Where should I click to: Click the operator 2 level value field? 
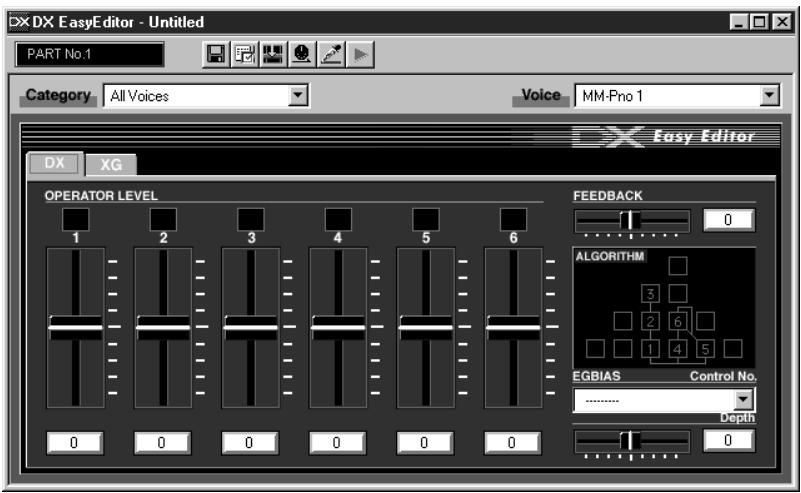pyautogui.click(x=162, y=442)
